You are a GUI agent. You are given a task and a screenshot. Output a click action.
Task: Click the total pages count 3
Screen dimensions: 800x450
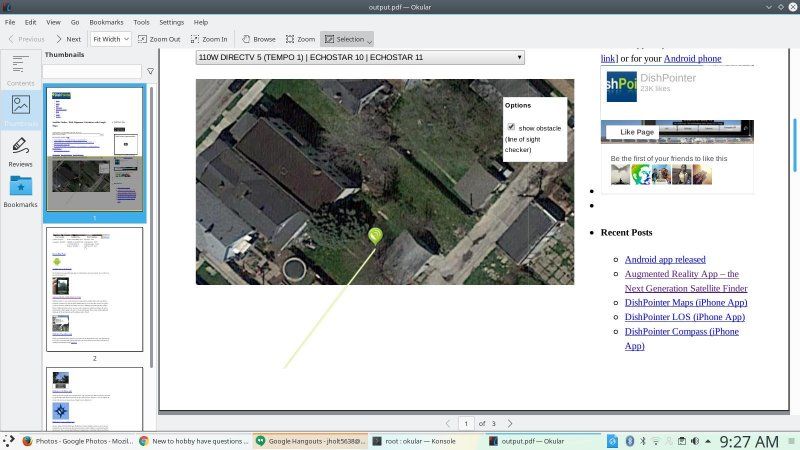coord(493,423)
